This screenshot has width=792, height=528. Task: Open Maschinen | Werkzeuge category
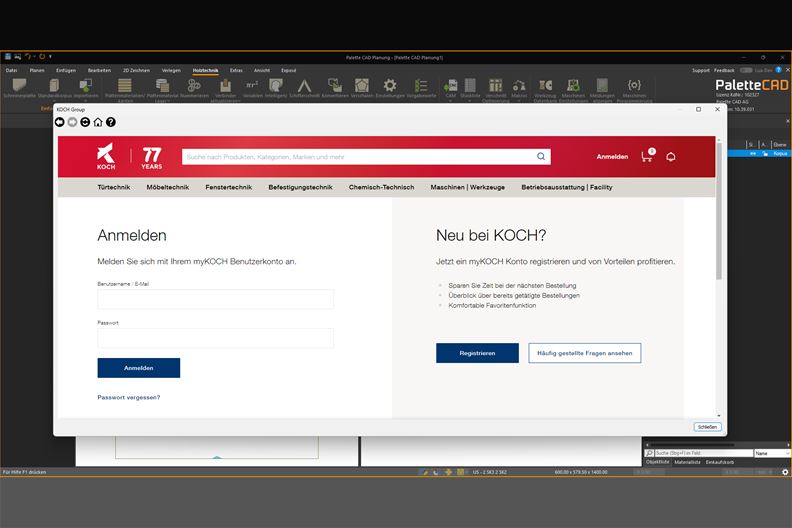pyautogui.click(x=468, y=187)
